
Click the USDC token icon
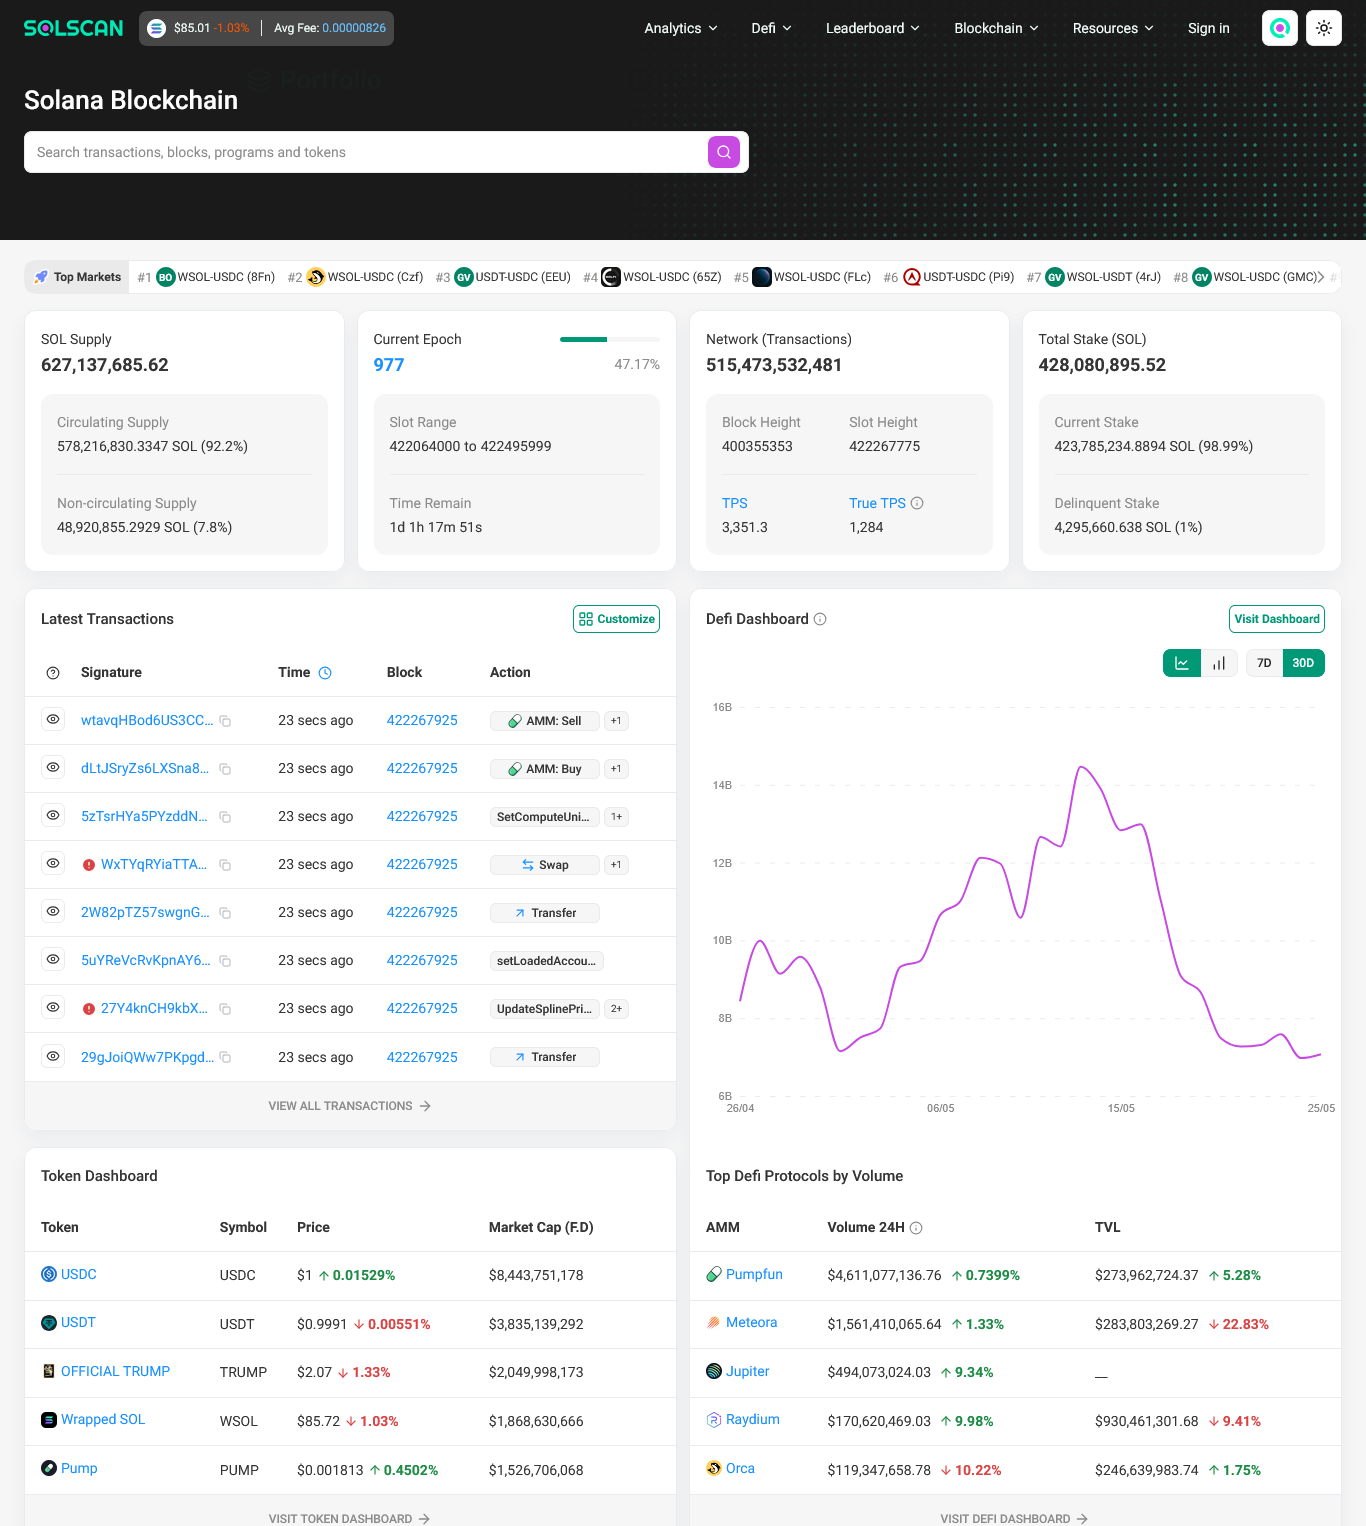click(x=49, y=1274)
